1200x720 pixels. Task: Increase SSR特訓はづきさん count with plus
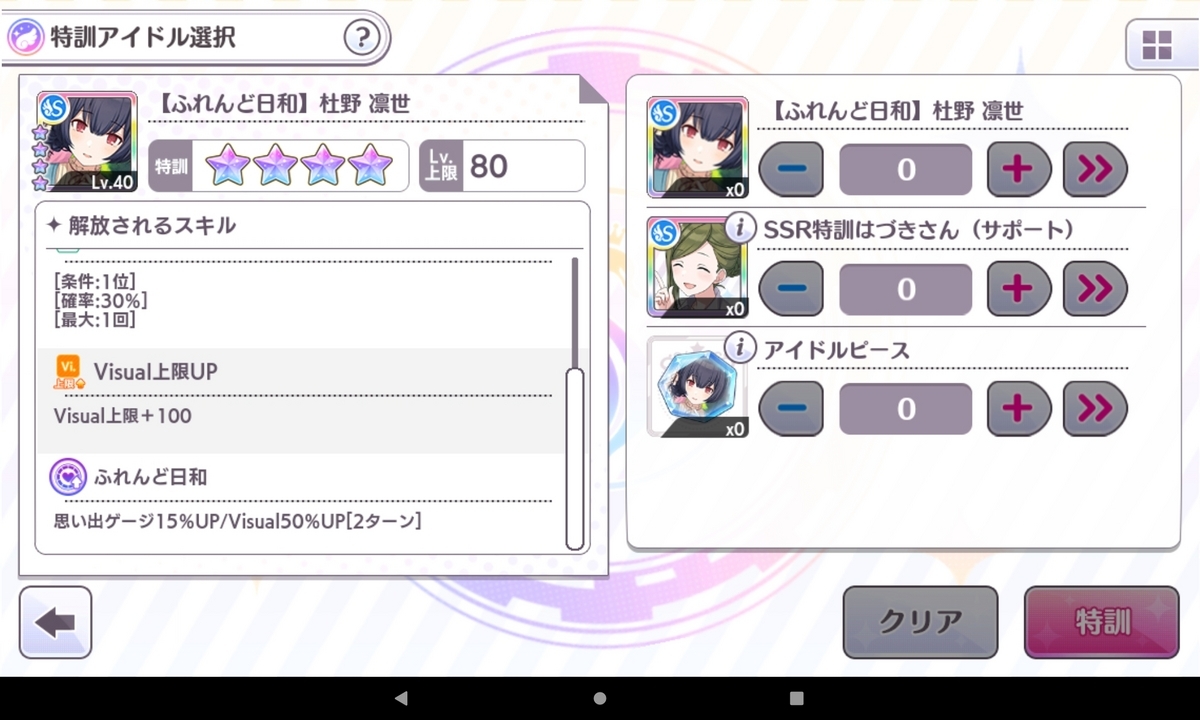[x=1018, y=289]
